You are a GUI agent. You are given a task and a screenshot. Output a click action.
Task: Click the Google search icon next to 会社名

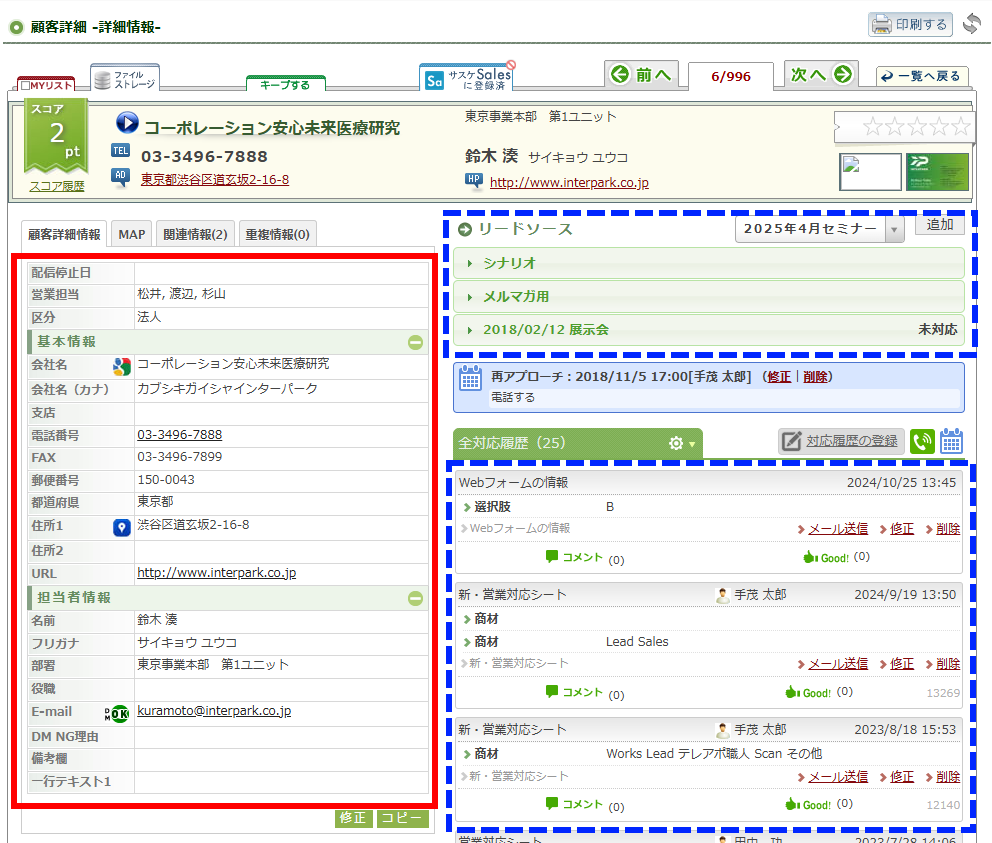point(122,366)
